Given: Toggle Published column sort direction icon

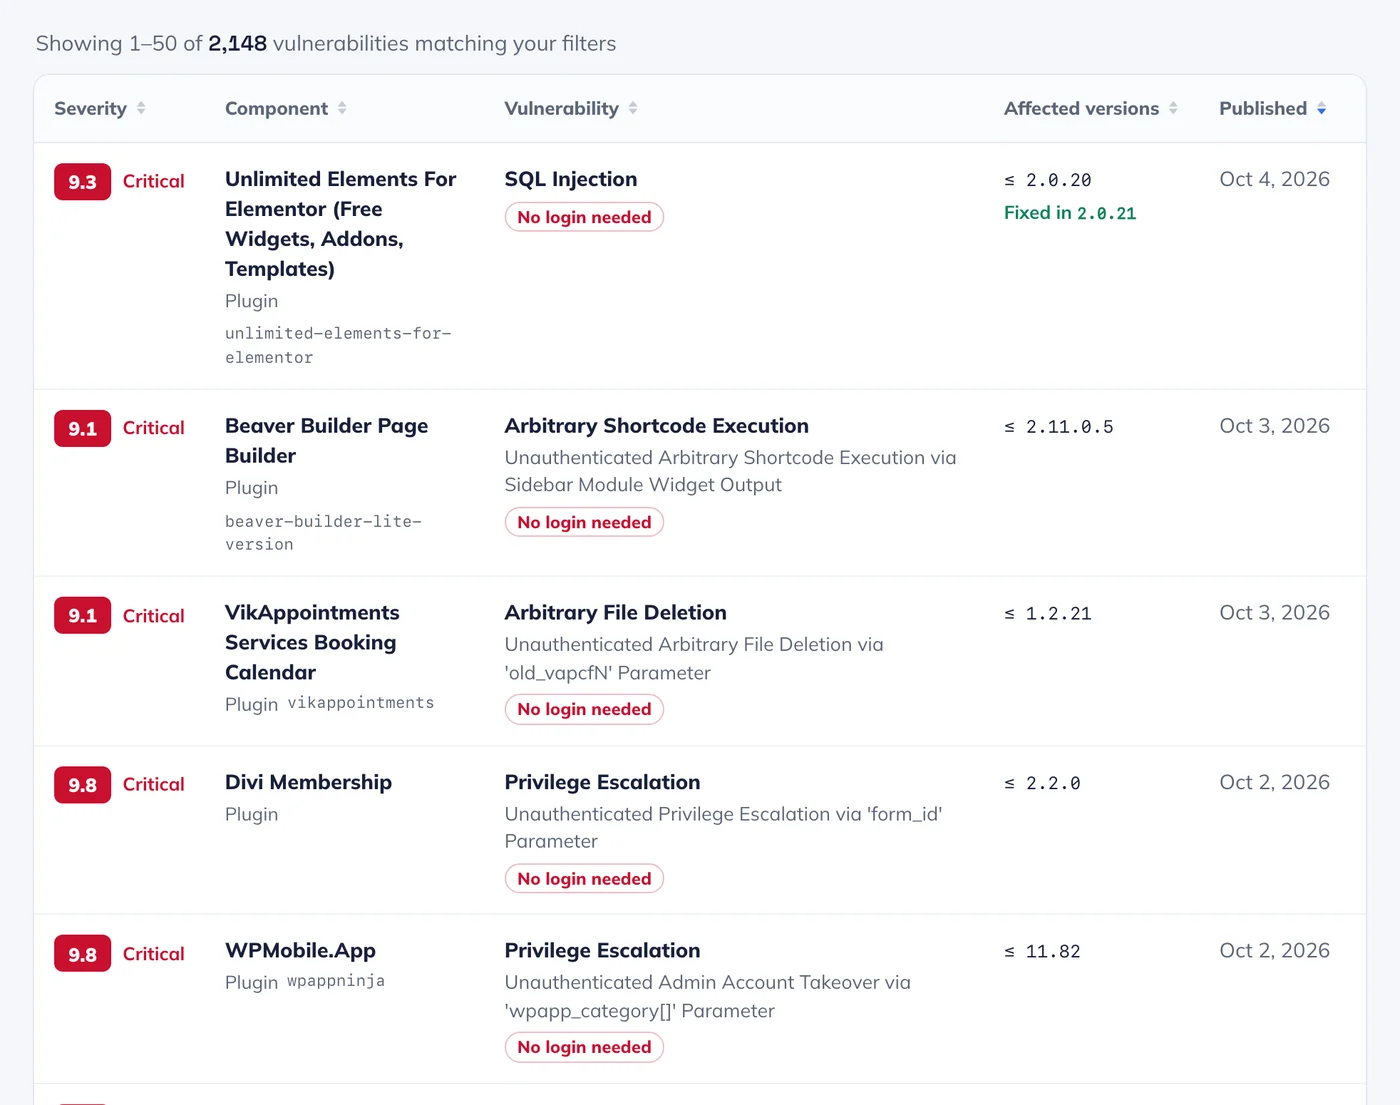Looking at the screenshot, I should [1321, 108].
